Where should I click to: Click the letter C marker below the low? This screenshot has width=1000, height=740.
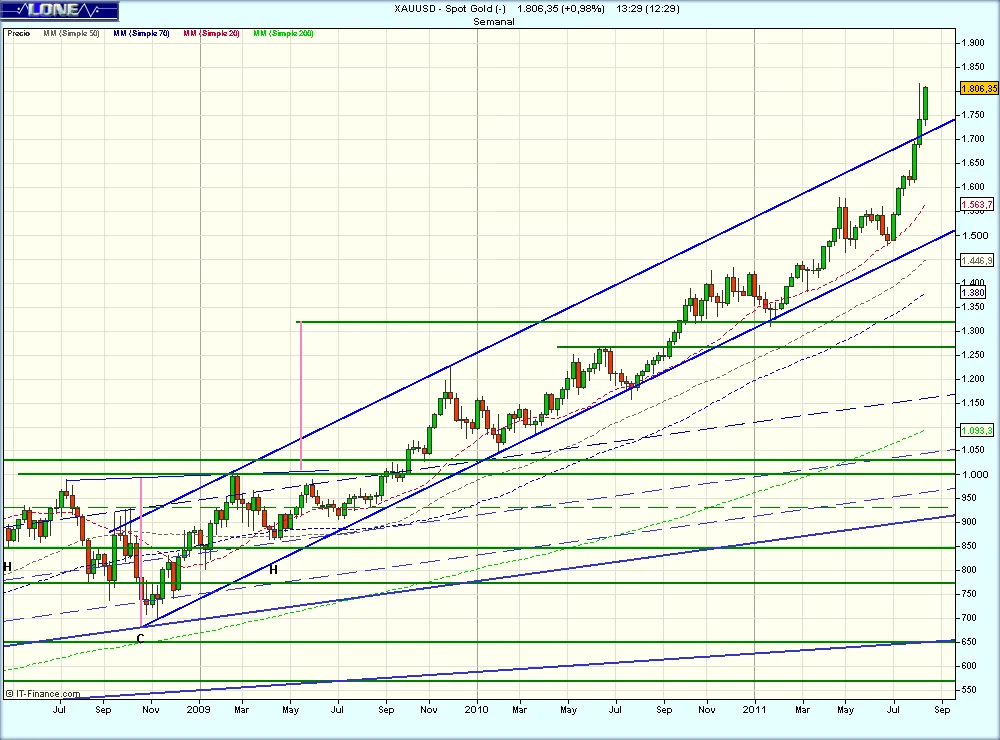pyautogui.click(x=140, y=637)
